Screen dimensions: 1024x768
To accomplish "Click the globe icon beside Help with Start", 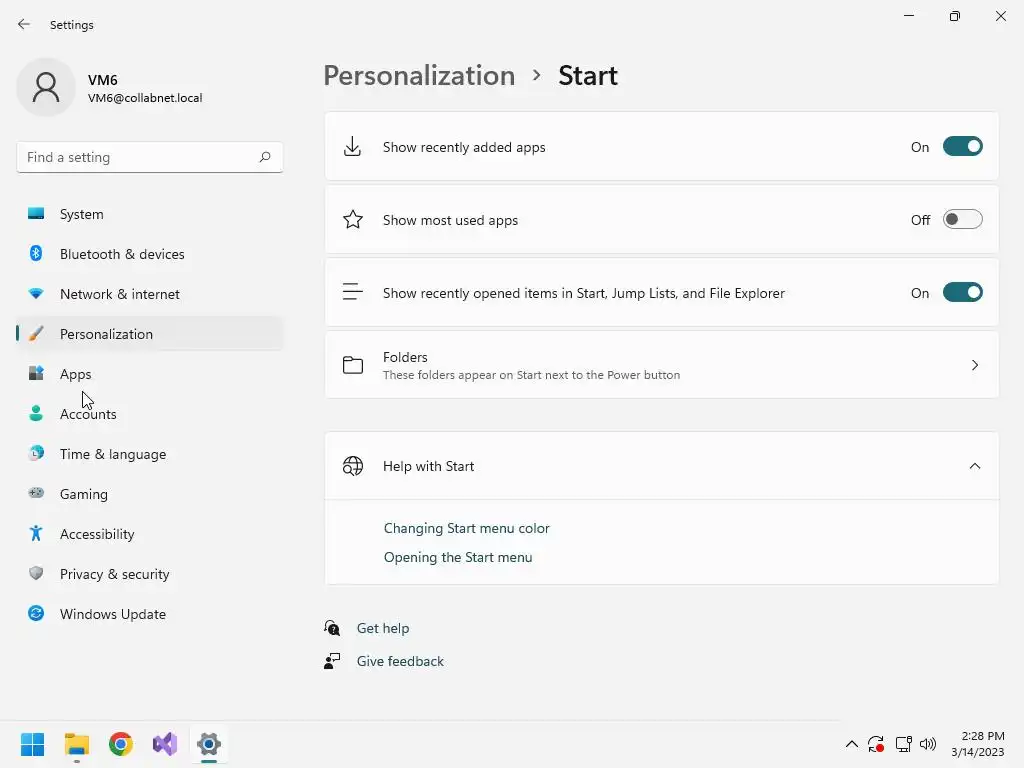I will [353, 466].
